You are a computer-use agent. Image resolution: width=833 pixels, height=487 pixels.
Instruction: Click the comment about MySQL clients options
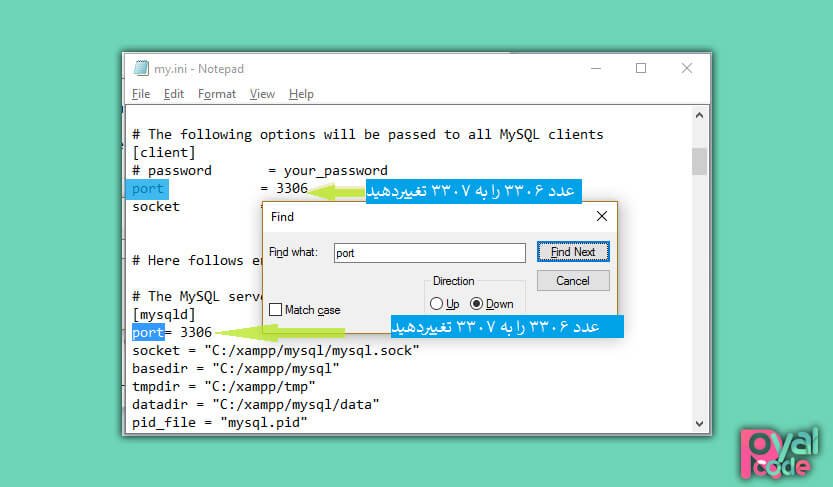[368, 134]
